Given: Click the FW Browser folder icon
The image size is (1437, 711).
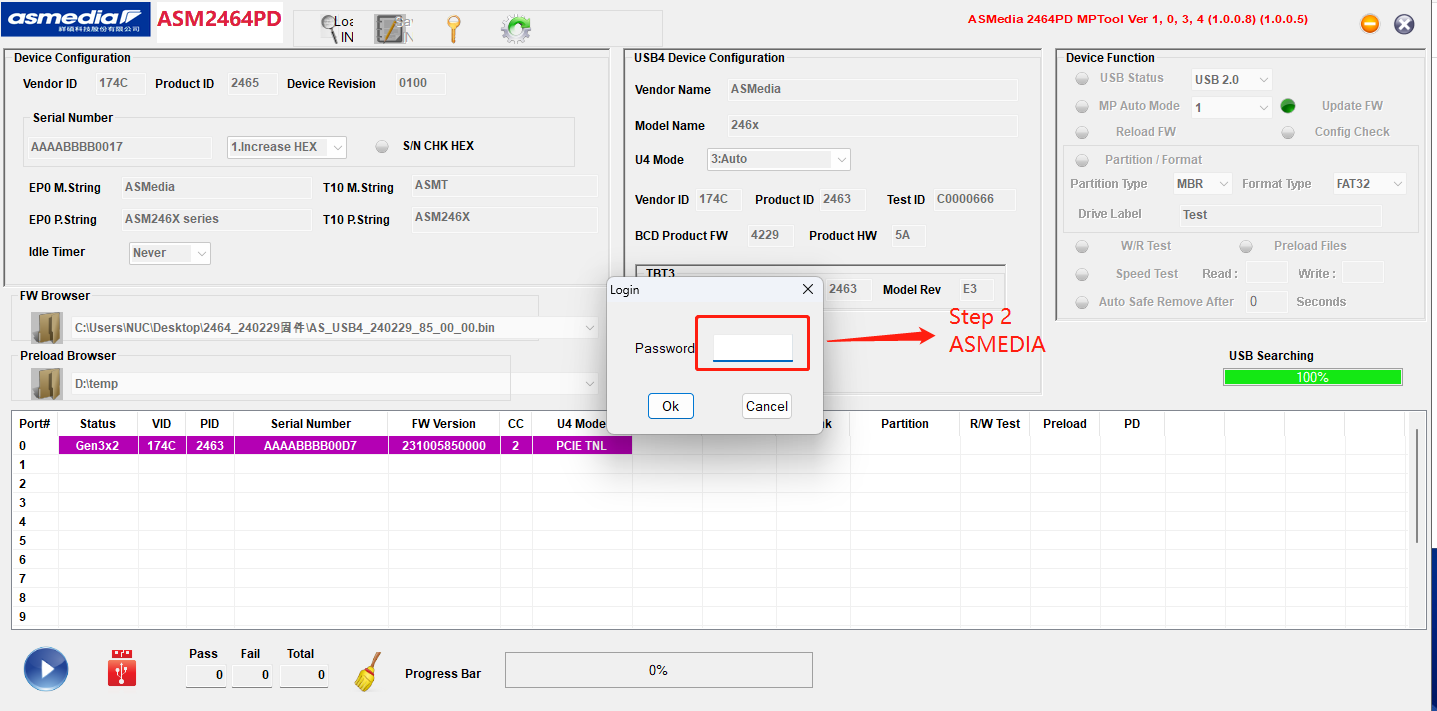Looking at the screenshot, I should 47,327.
